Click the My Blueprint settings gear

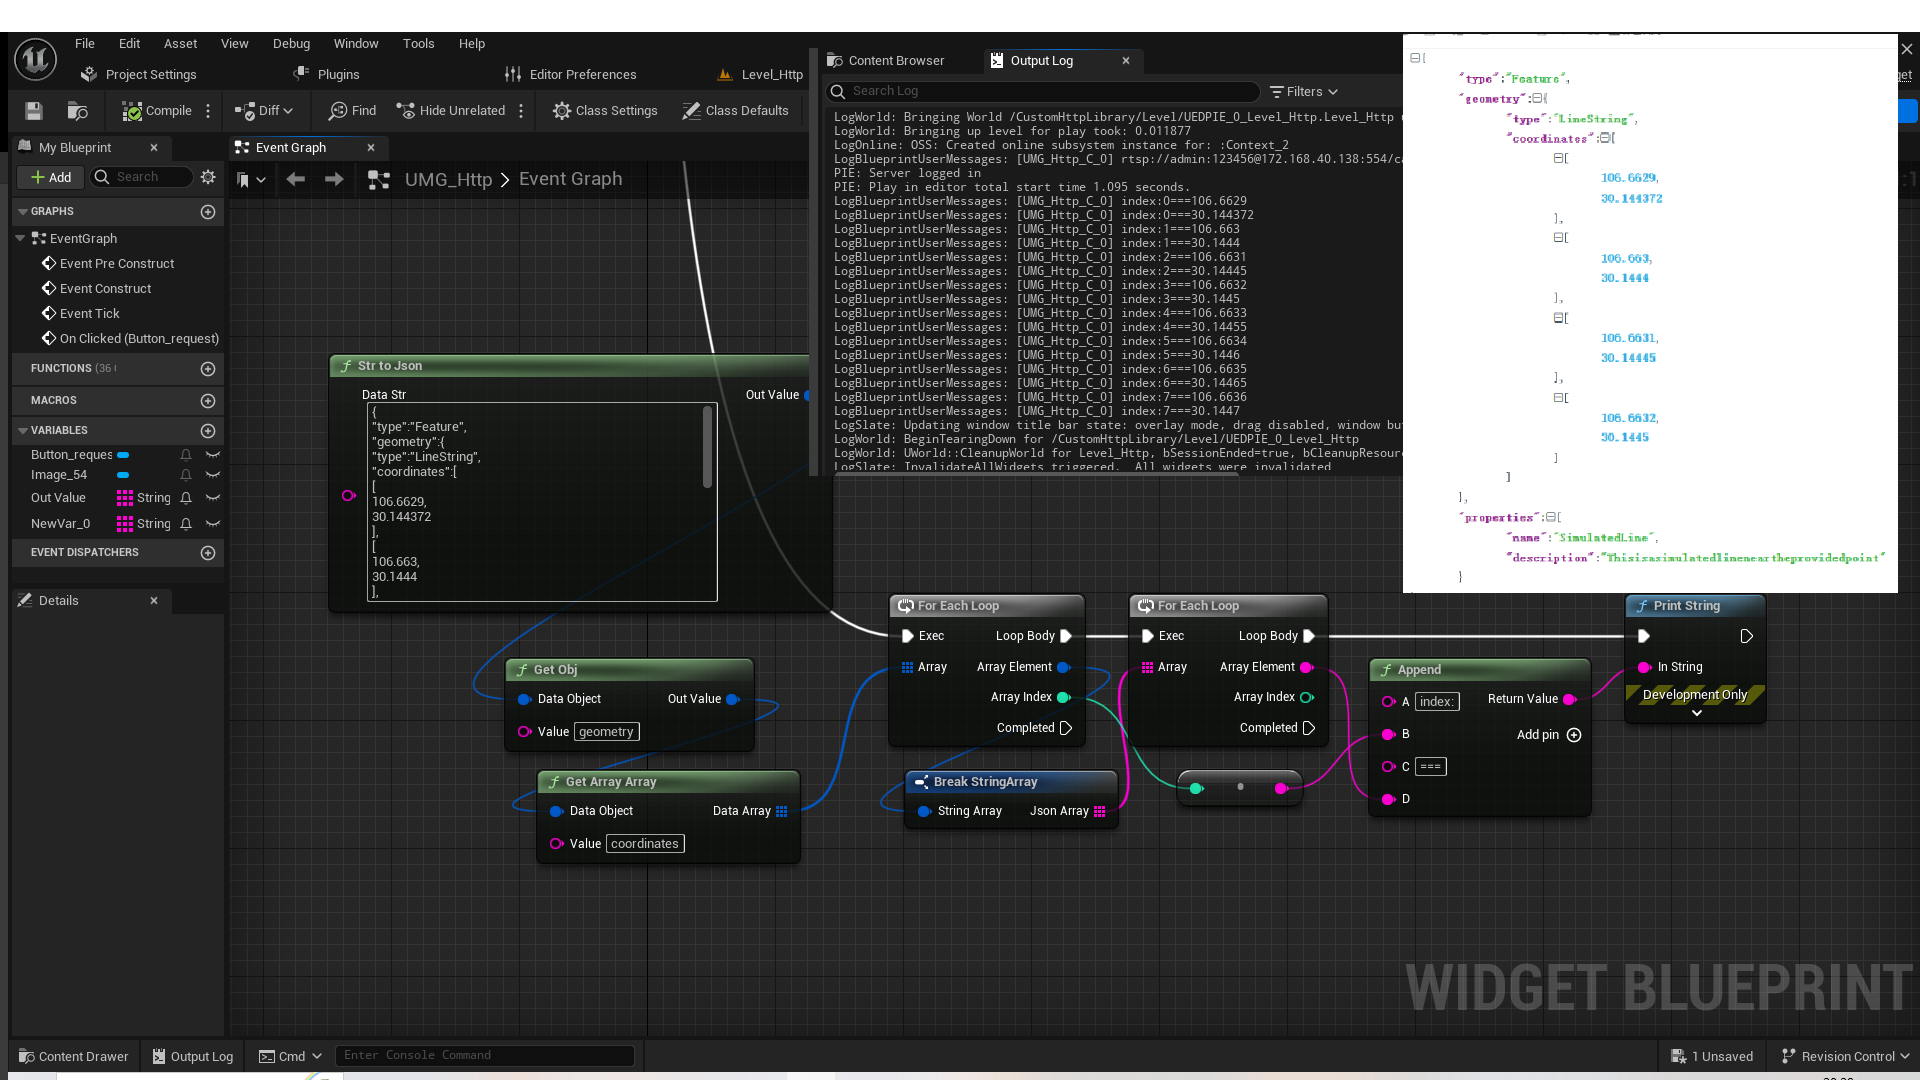coord(208,177)
